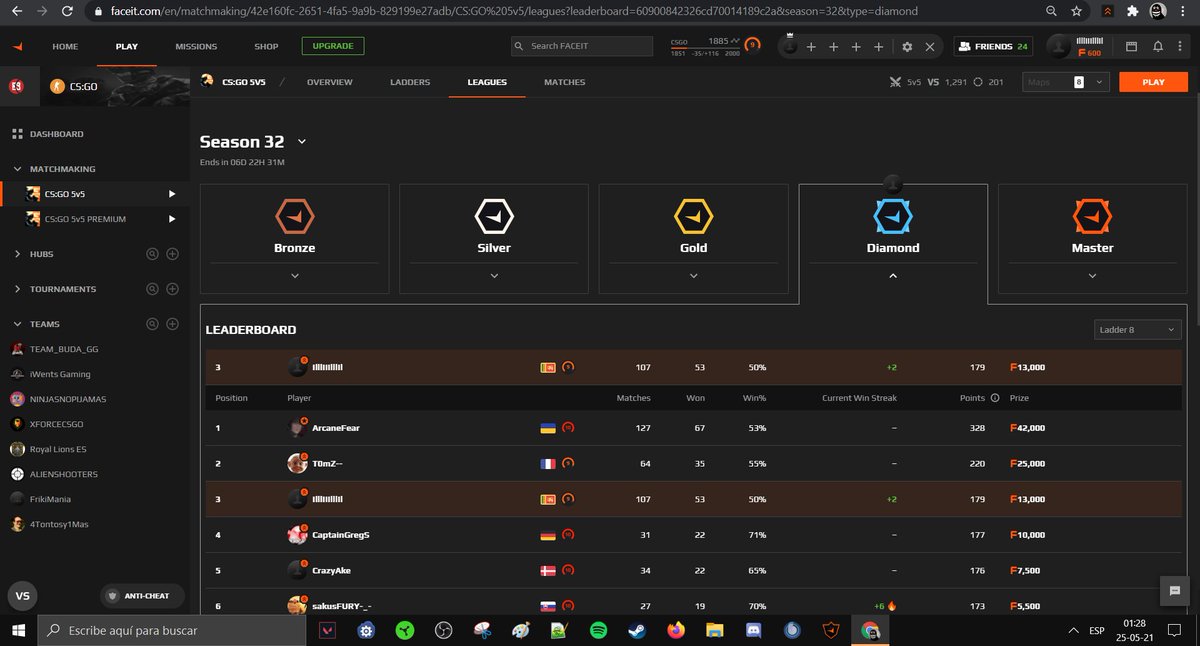Open the chat bubble at the bottom right
1200x646 pixels.
pyautogui.click(x=1175, y=591)
